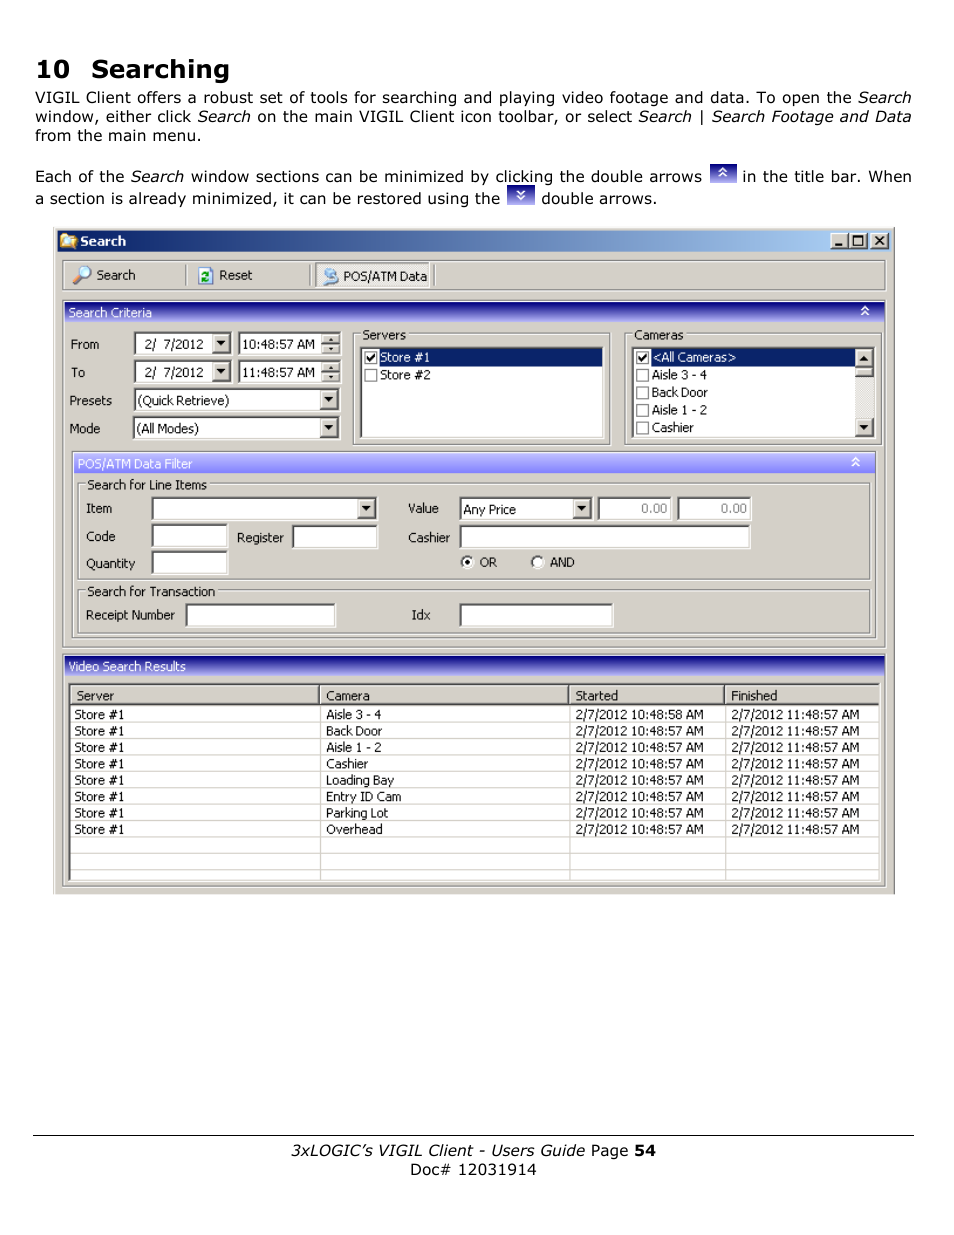Click the Register input field

tap(335, 536)
